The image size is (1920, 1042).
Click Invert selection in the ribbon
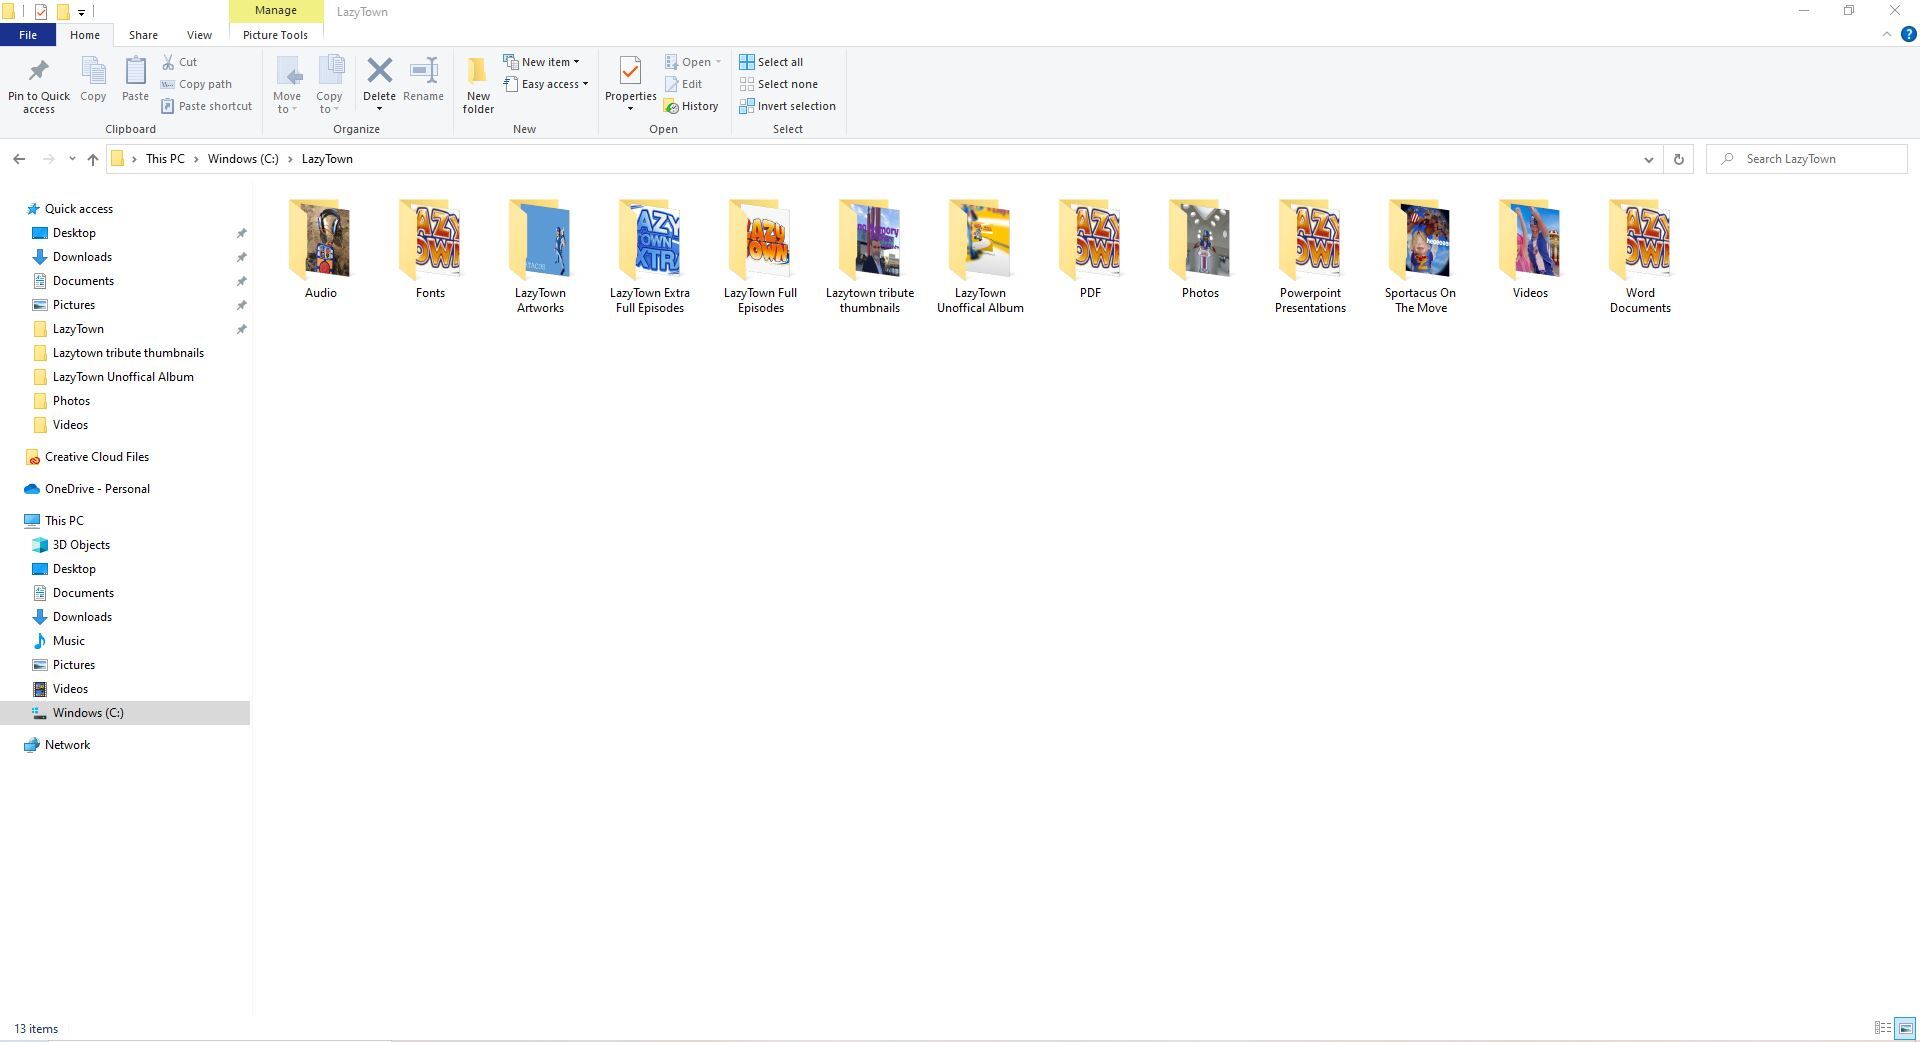coord(787,106)
